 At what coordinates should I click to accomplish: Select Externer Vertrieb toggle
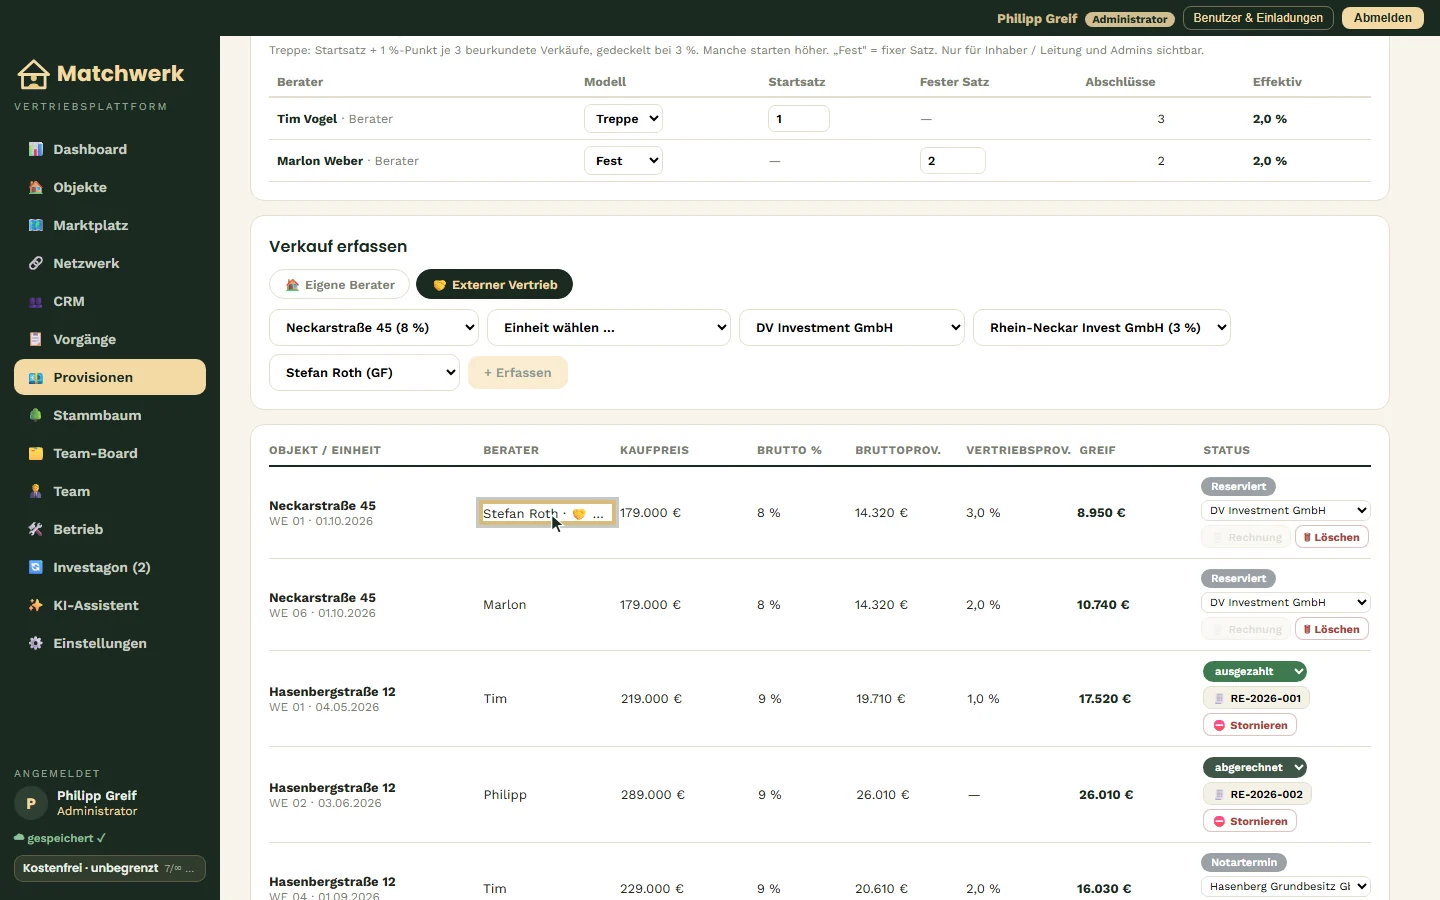click(x=494, y=284)
